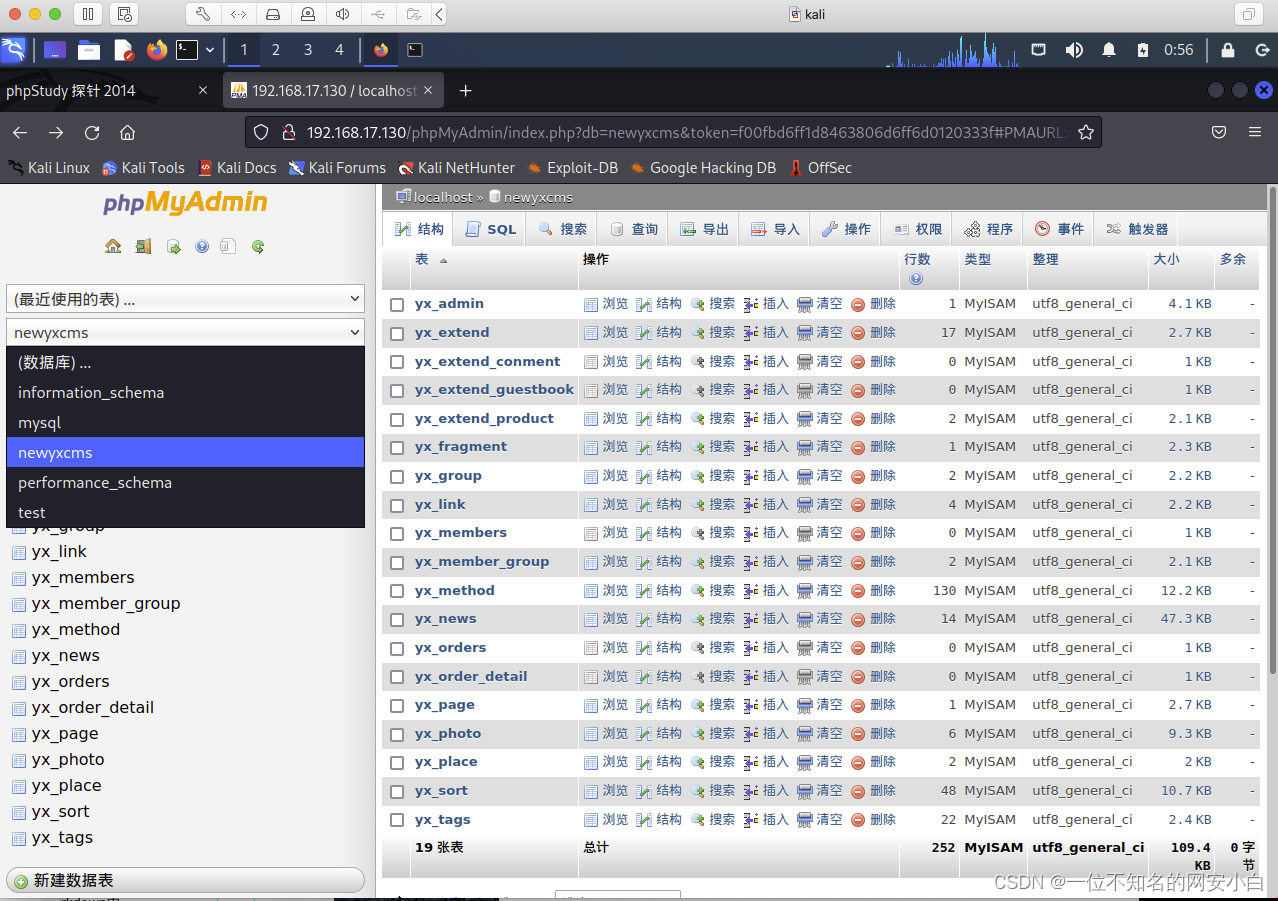Viewport: 1278px width, 901px height.
Task: Empty the yx_extend table
Action: tap(819, 333)
